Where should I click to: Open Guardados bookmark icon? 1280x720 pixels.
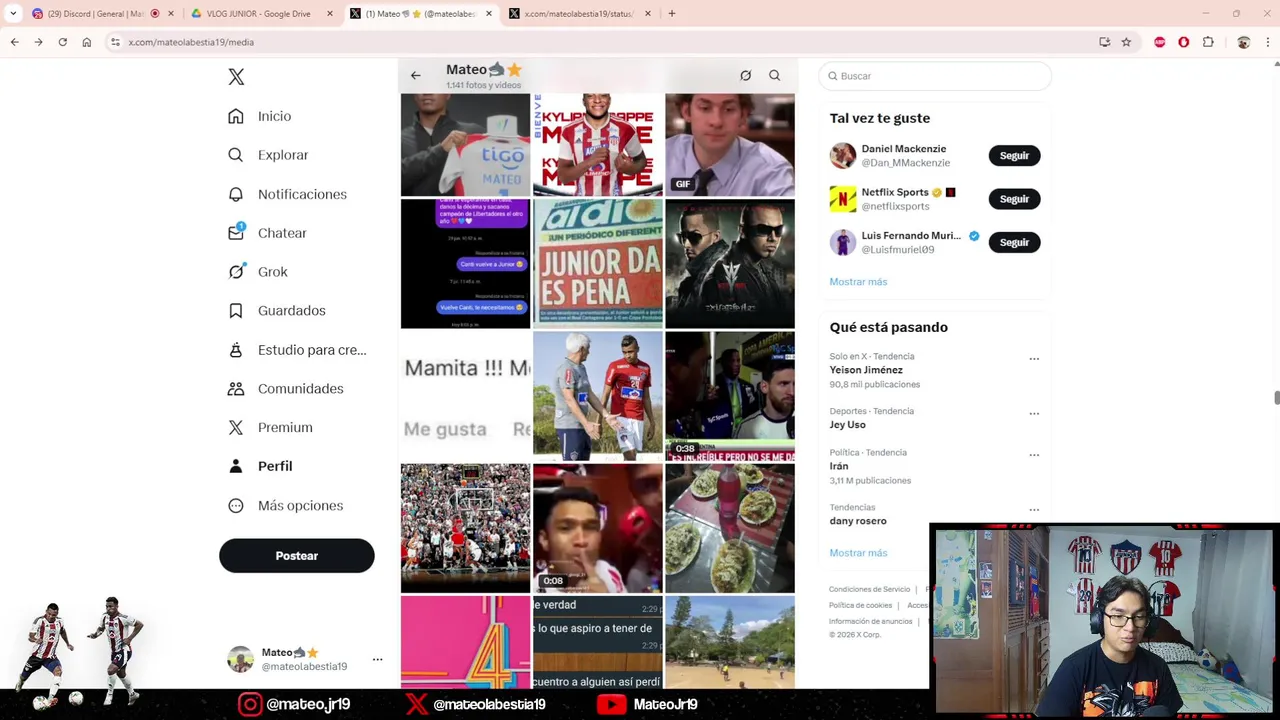click(236, 310)
